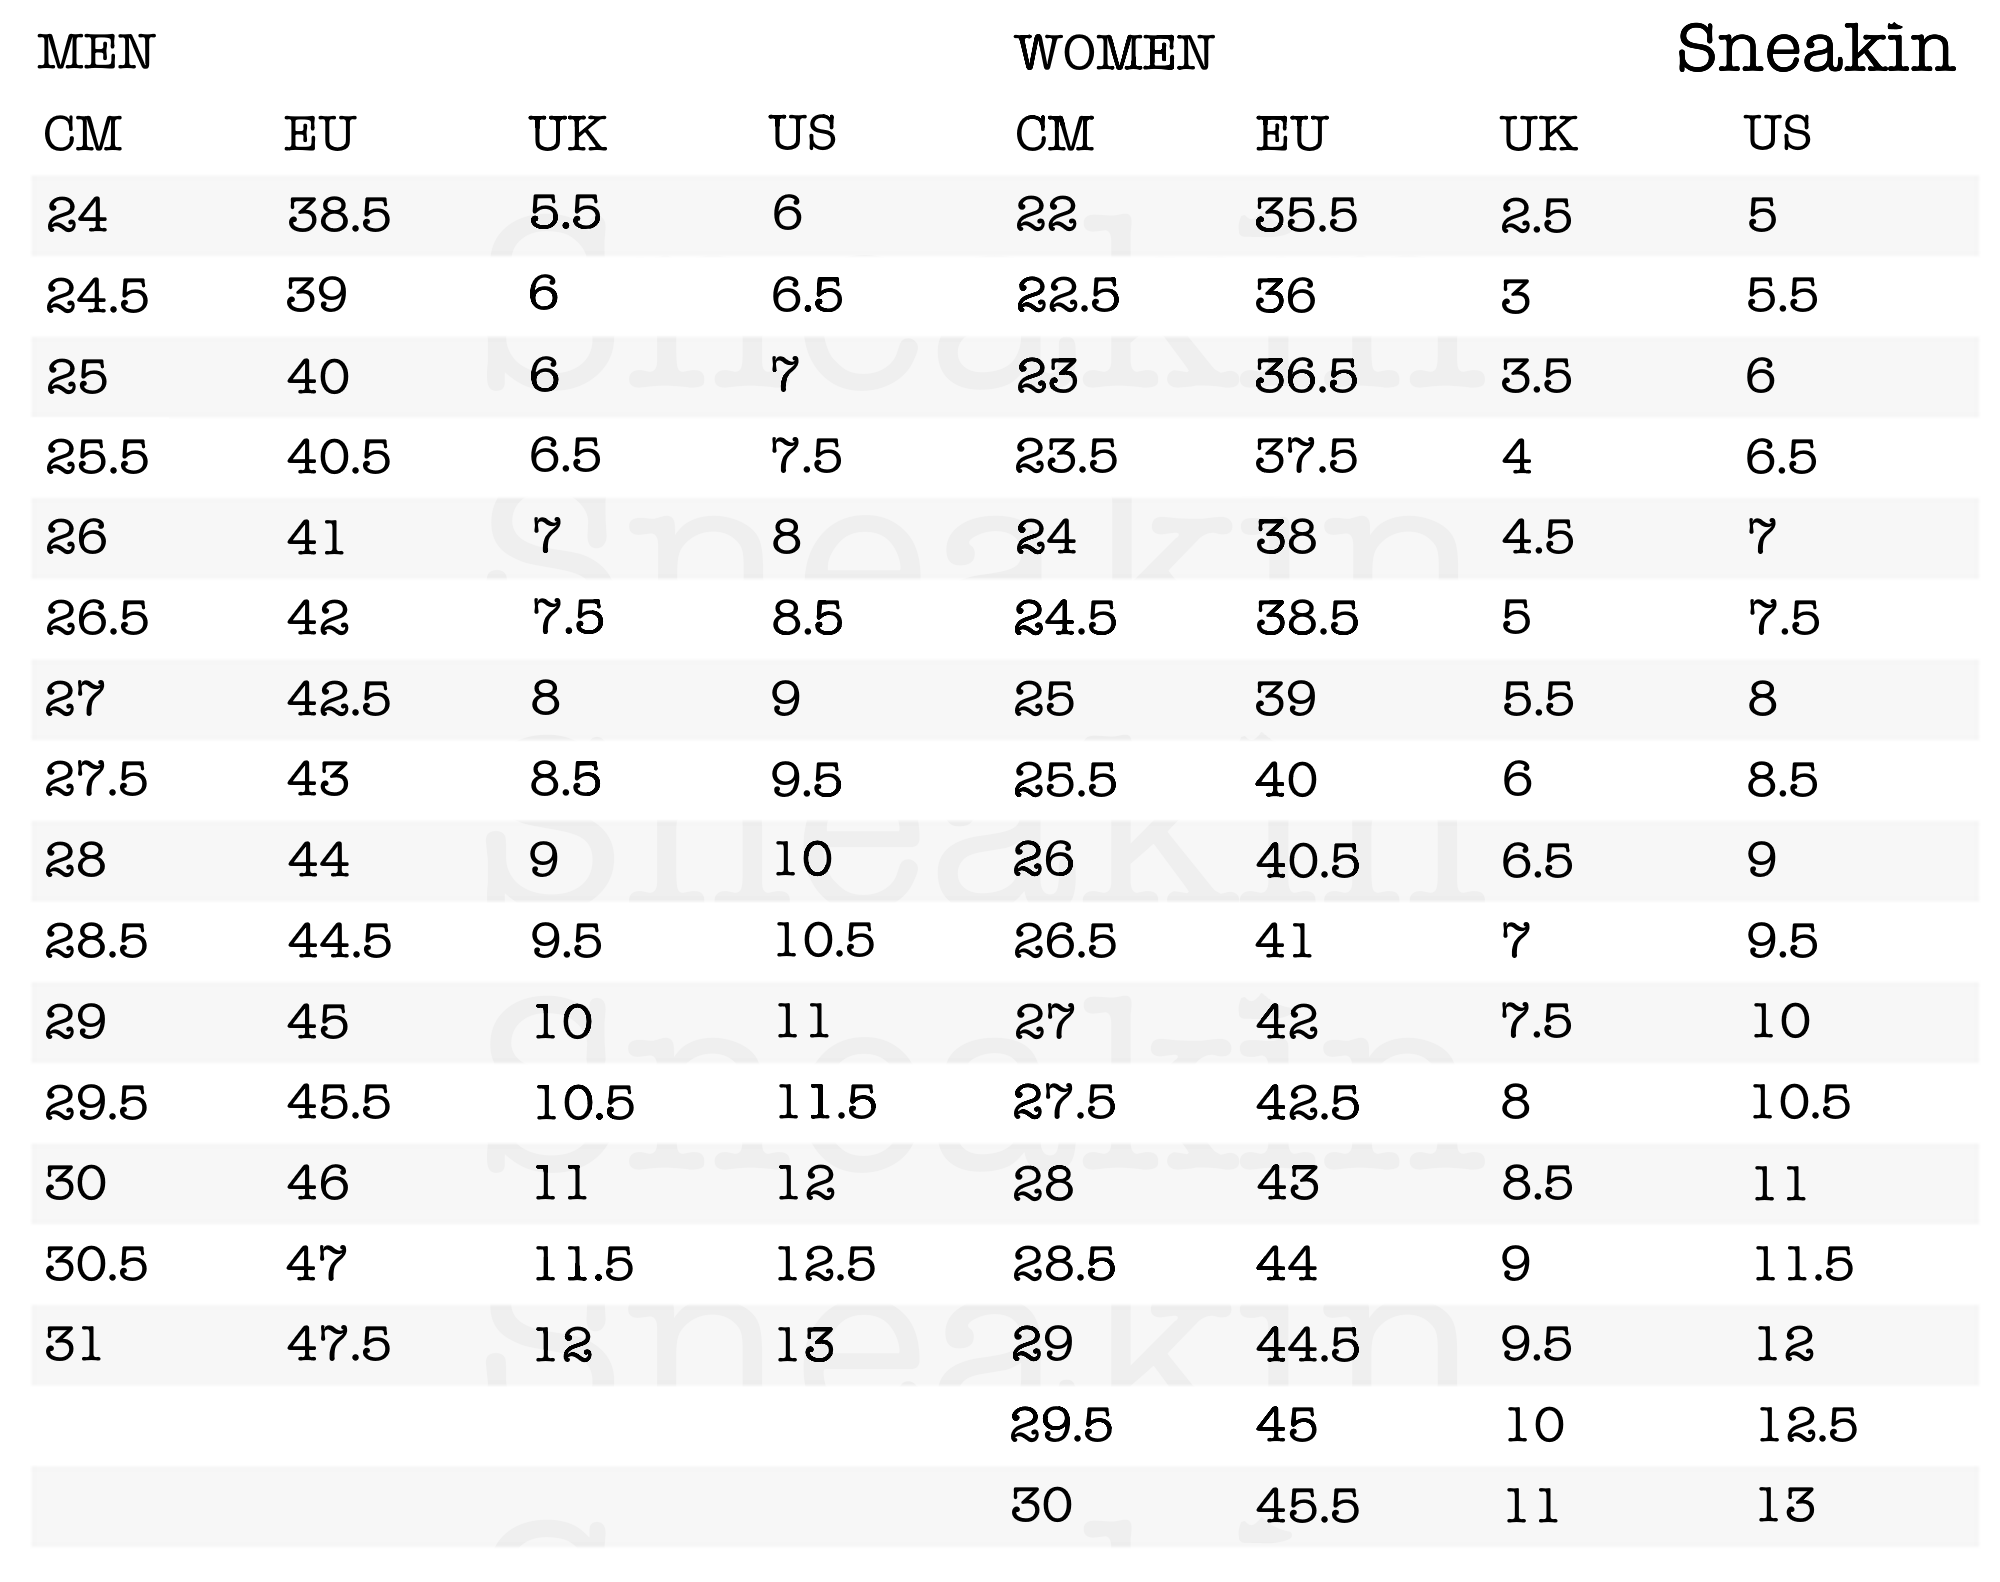Select men's CM value 26.5
The height and width of the screenshot is (1582, 2000).
click(97, 618)
